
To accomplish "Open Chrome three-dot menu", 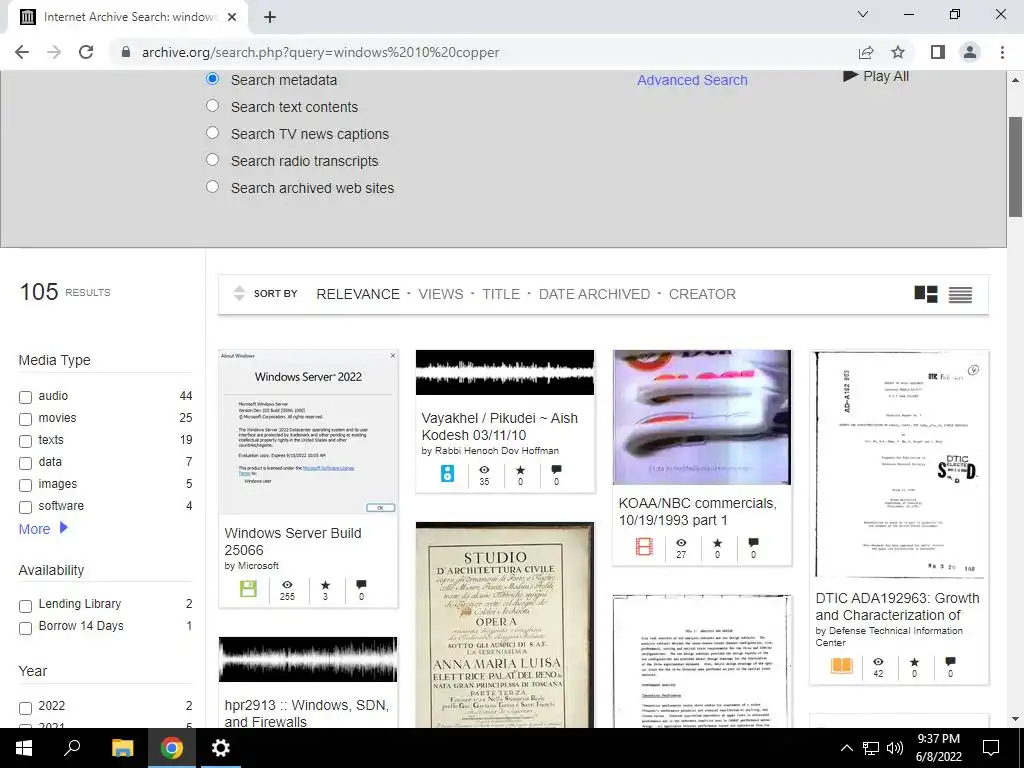I will 1002,52.
